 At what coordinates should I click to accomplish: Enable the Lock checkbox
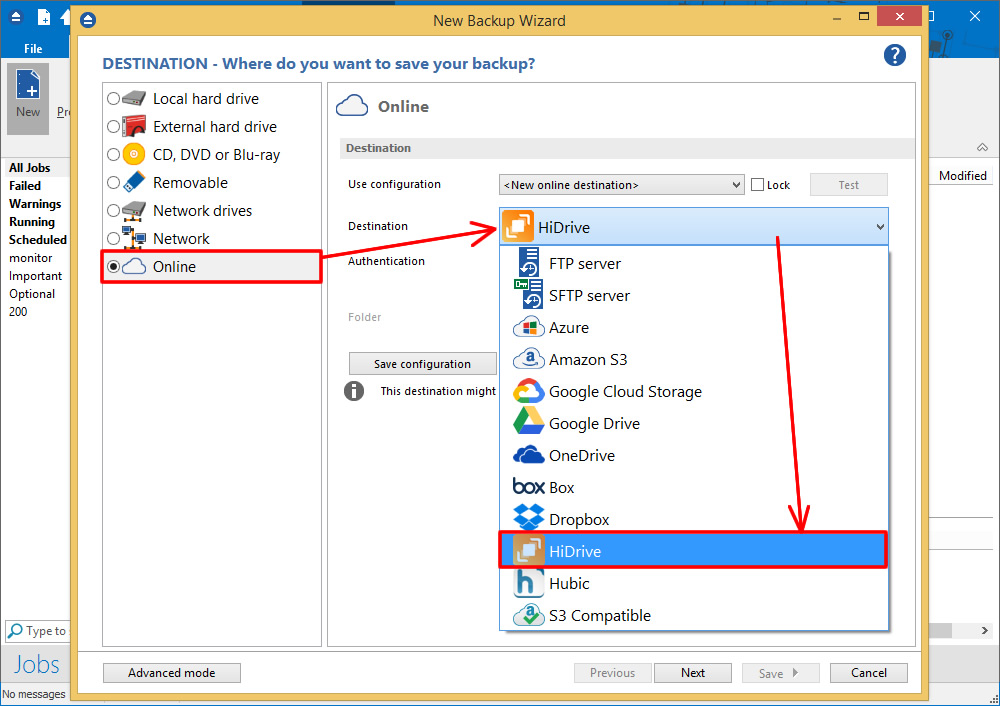pyautogui.click(x=757, y=185)
